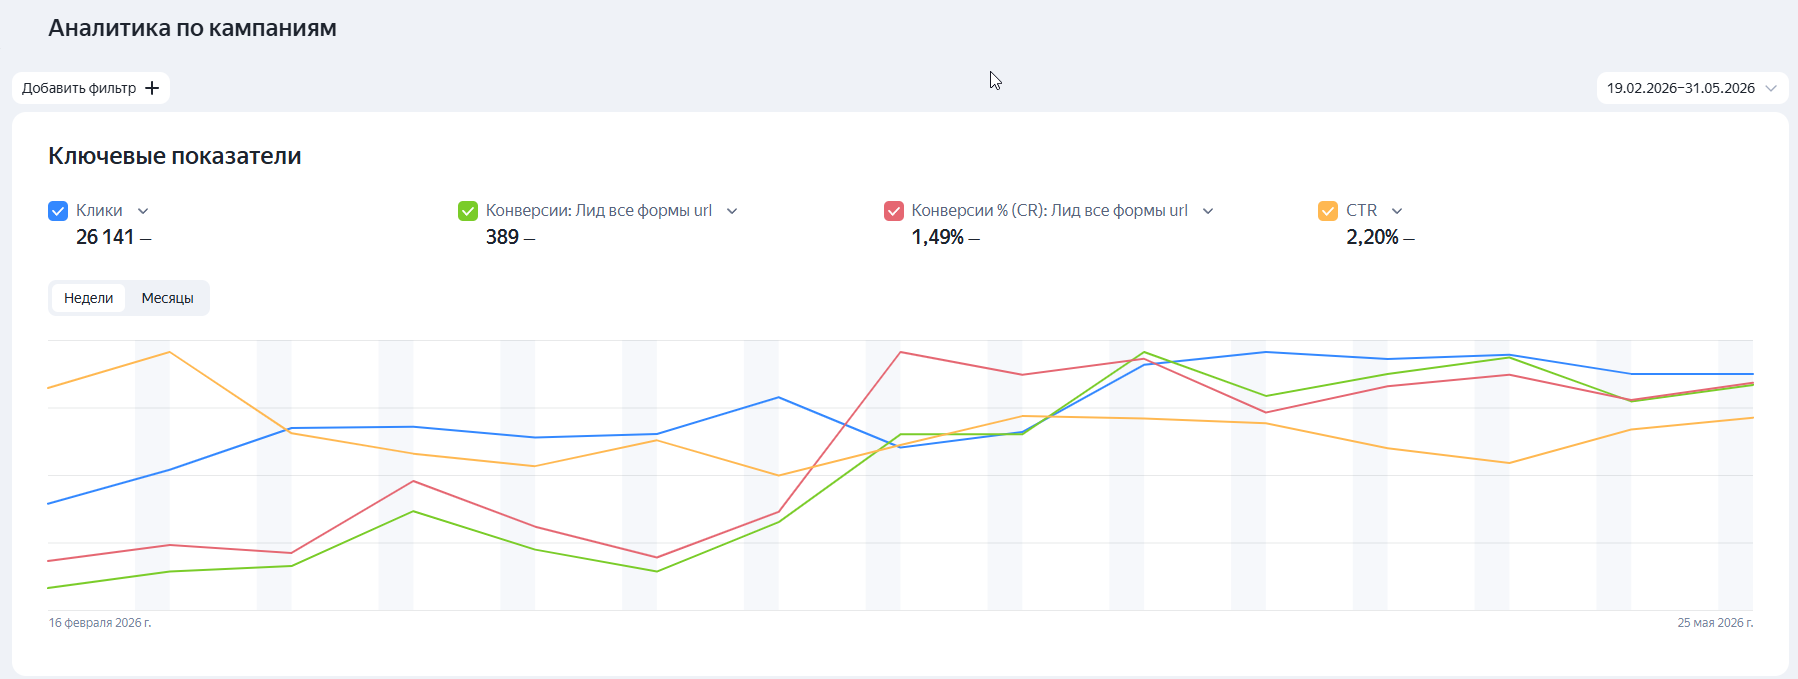Expand the Клики metric dropdown arrow
1798x679 pixels.
coord(143,211)
